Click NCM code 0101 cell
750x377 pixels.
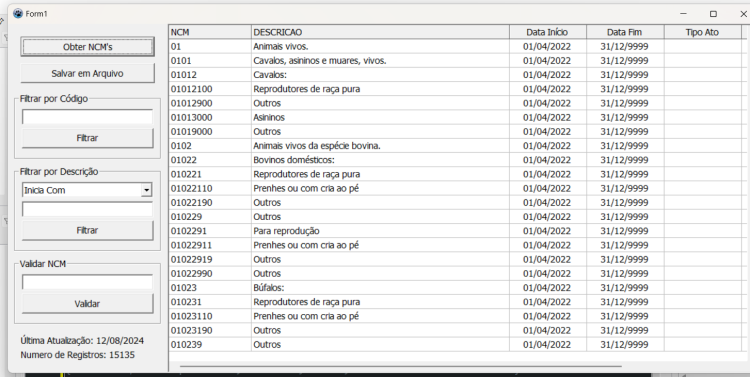click(210, 61)
